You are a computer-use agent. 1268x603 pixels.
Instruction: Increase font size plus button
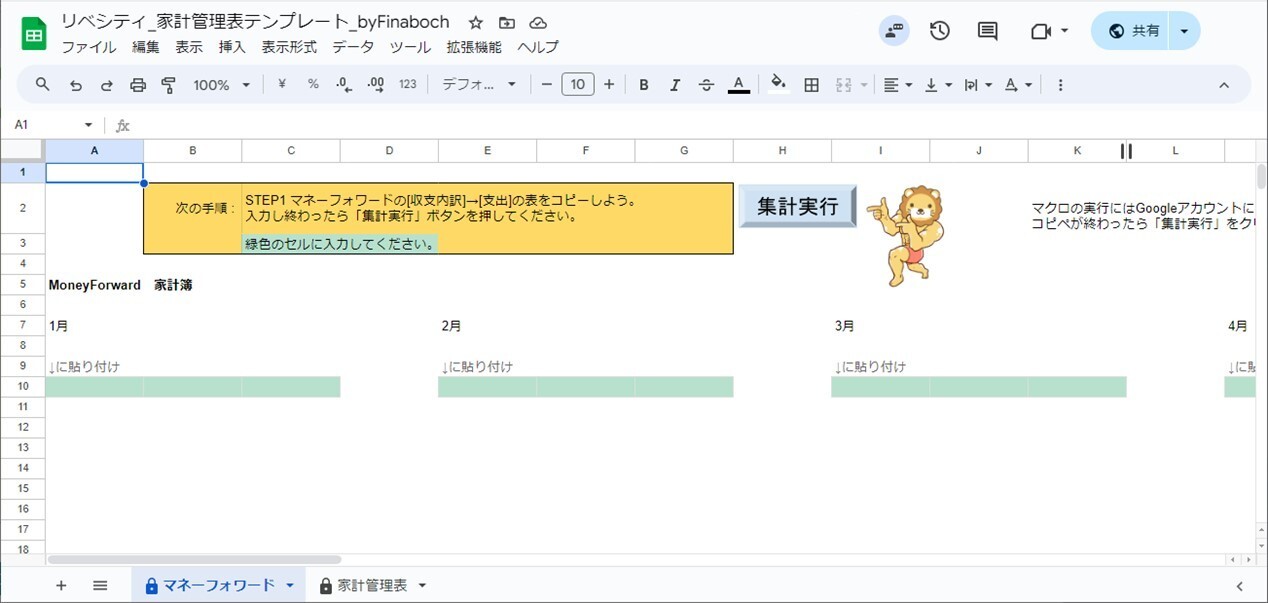click(609, 85)
